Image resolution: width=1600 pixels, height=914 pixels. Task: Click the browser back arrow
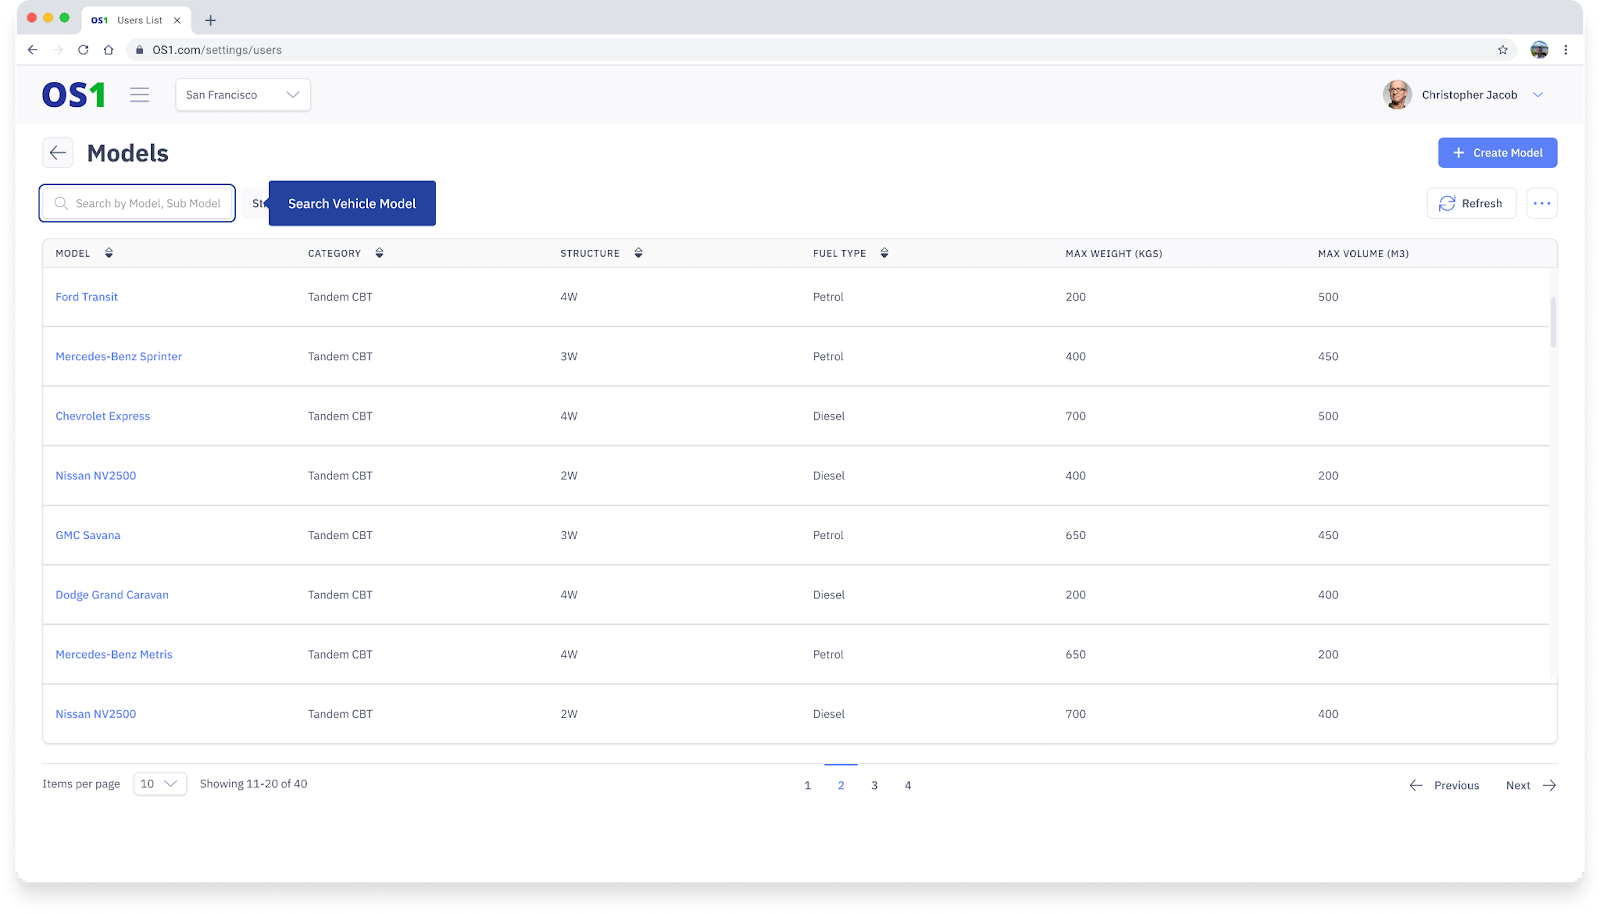[x=33, y=50]
